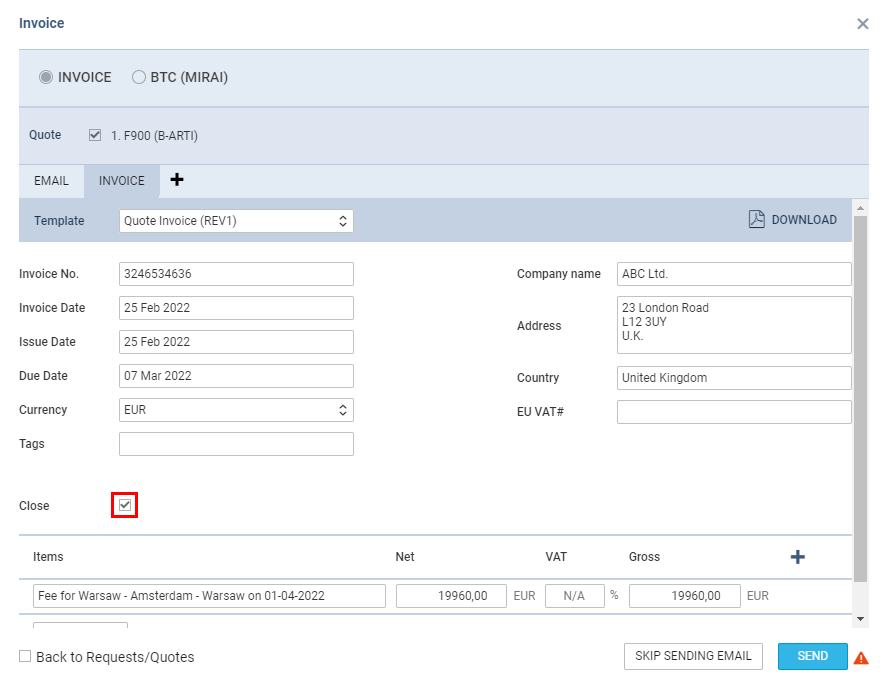Click the Invoice dialog title
The height and width of the screenshot is (690, 888).
pyautogui.click(x=41, y=23)
